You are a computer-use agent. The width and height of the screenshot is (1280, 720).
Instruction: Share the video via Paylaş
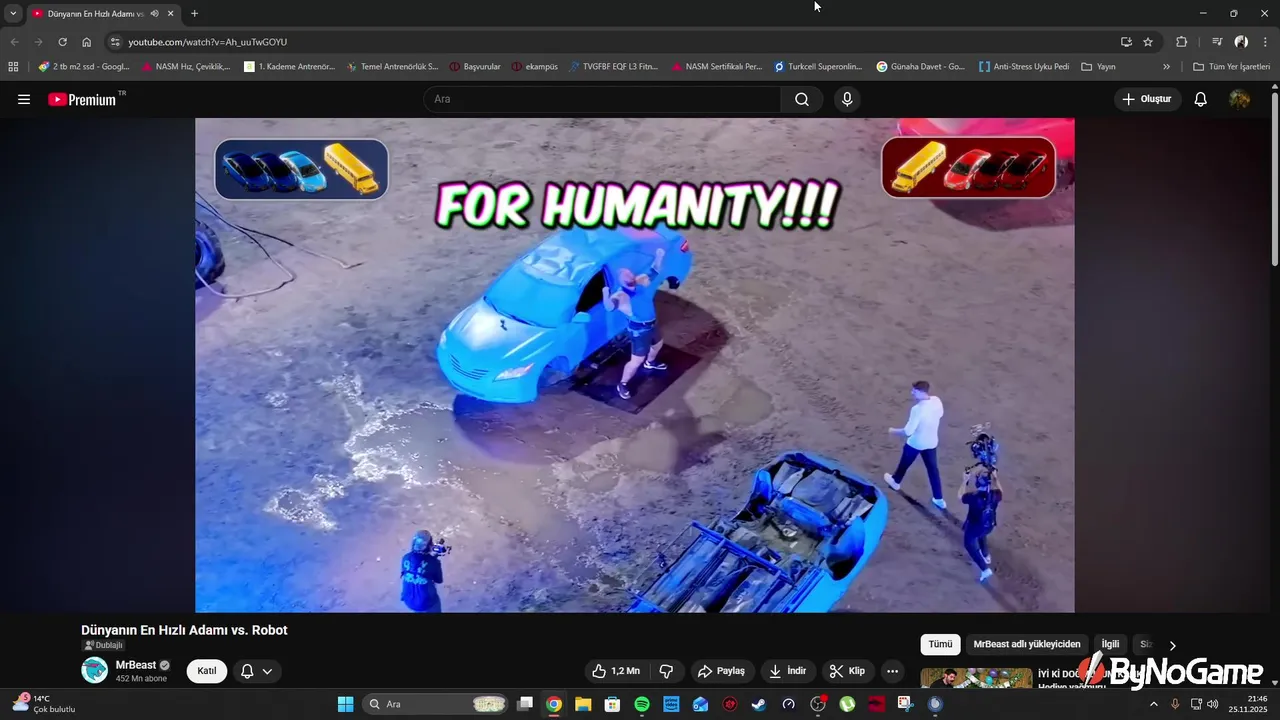coord(721,671)
